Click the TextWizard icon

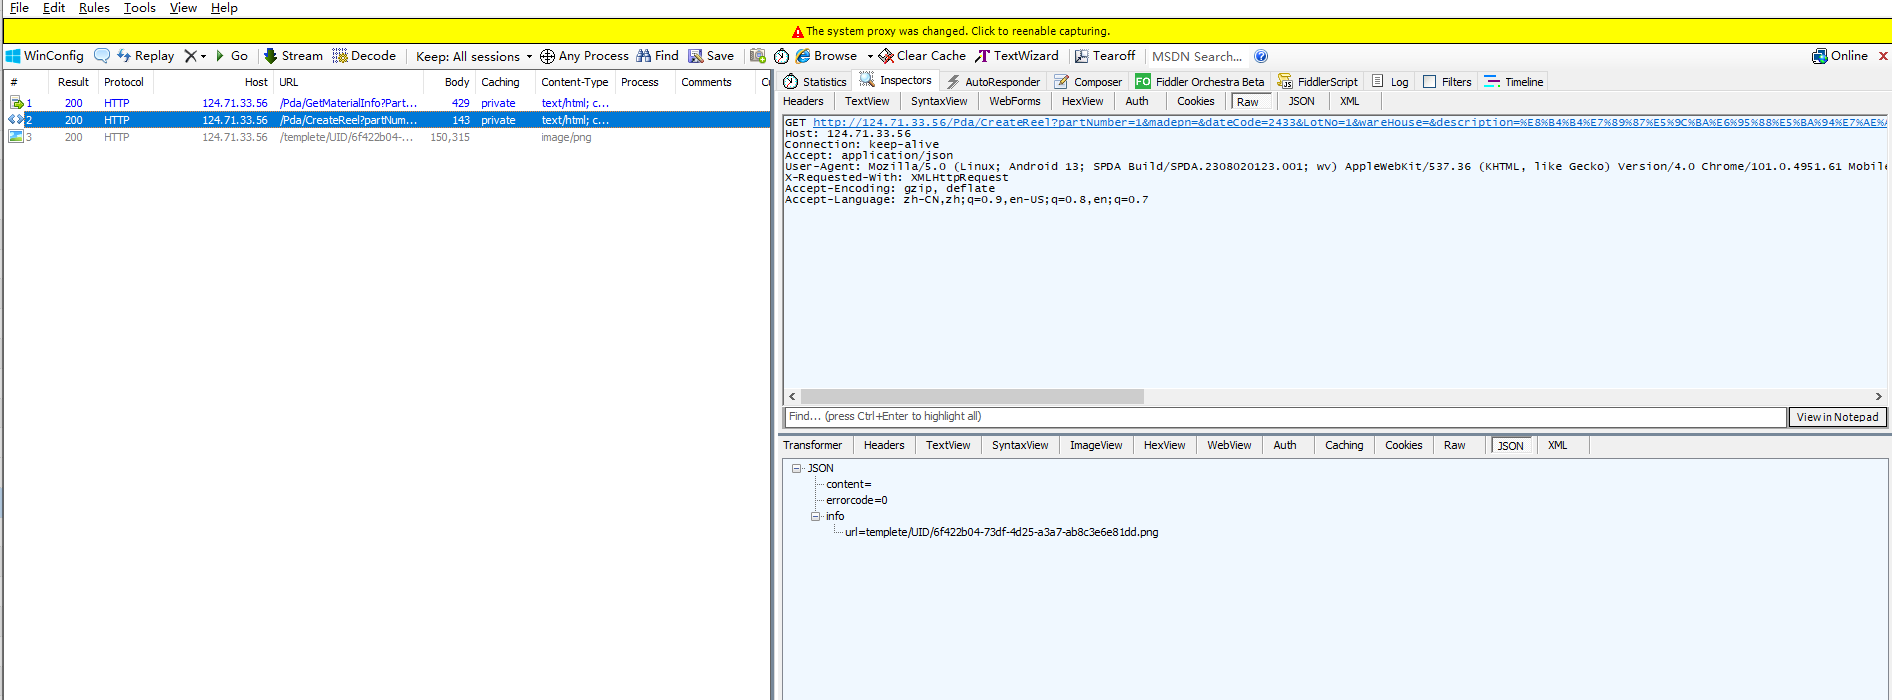pyautogui.click(x=983, y=56)
